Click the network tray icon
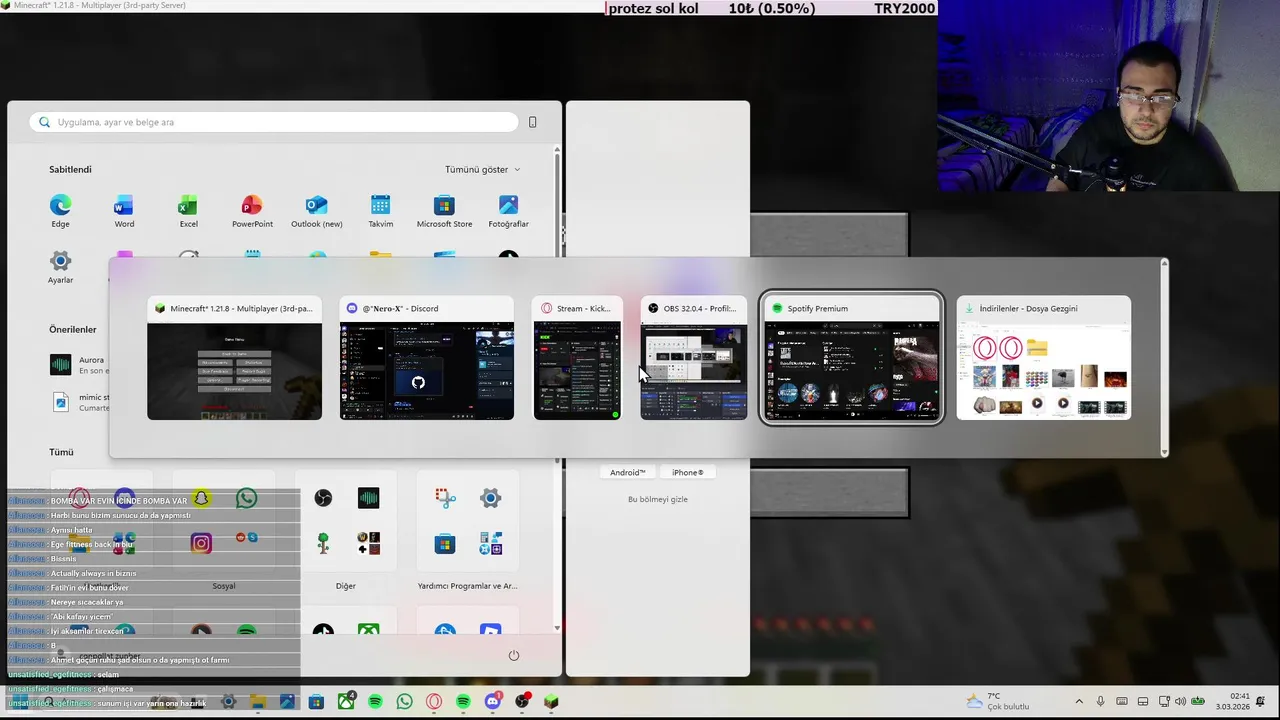The image size is (1280, 720). [1165, 702]
